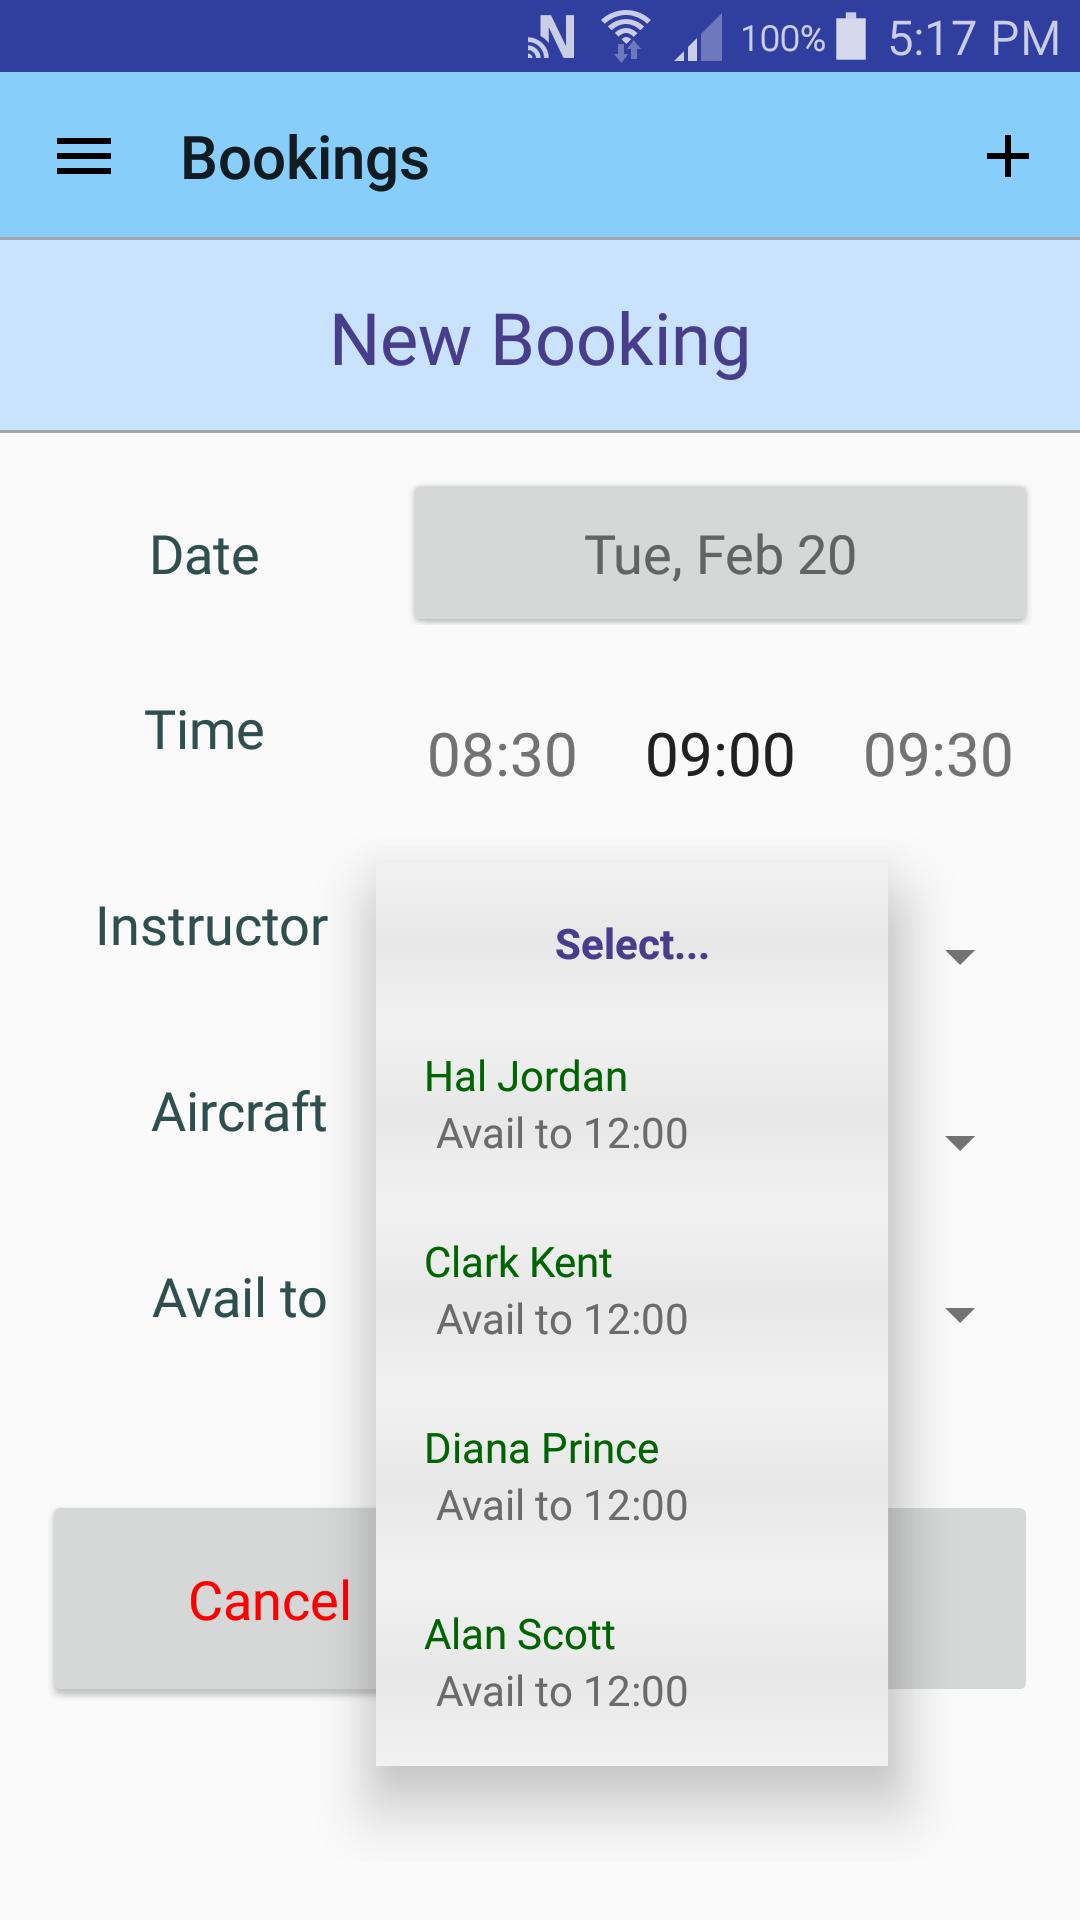Expand the Avail to dropdown arrow
1080x1920 pixels.
(960, 1315)
